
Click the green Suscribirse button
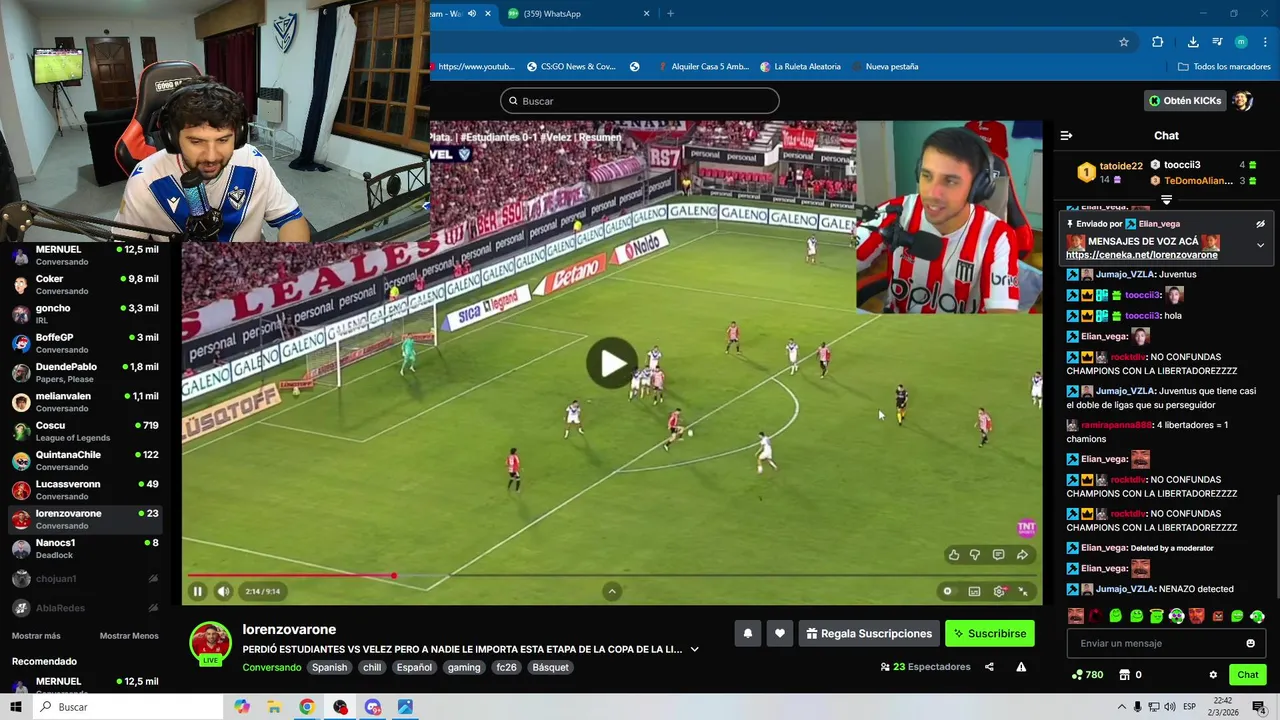[989, 633]
